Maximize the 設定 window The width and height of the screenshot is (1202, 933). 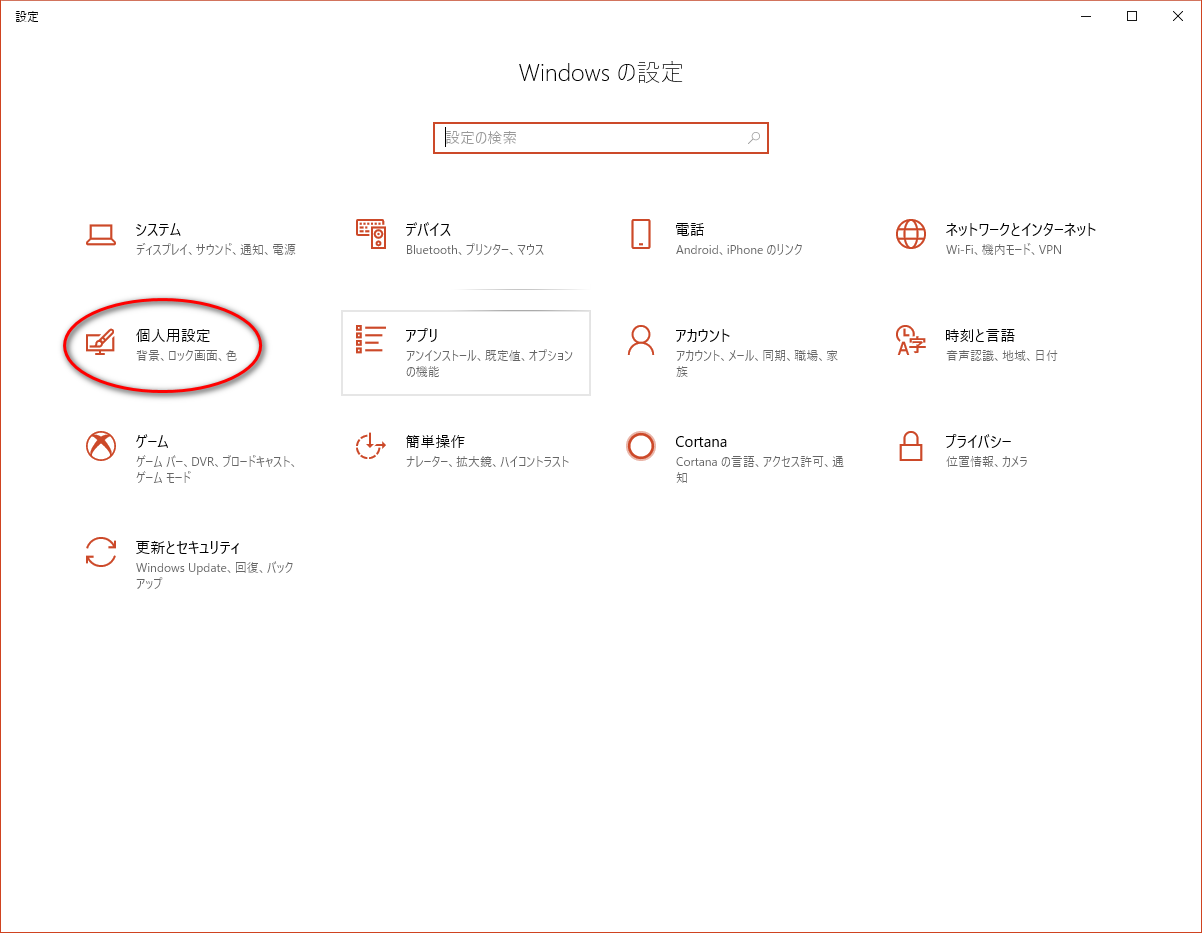[x=1132, y=16]
